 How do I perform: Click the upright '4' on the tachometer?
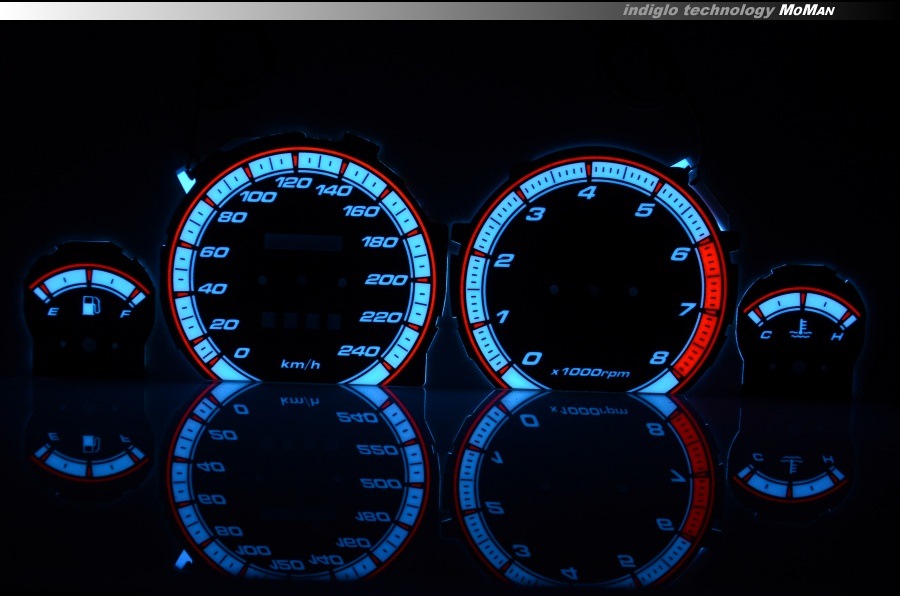[x=587, y=192]
